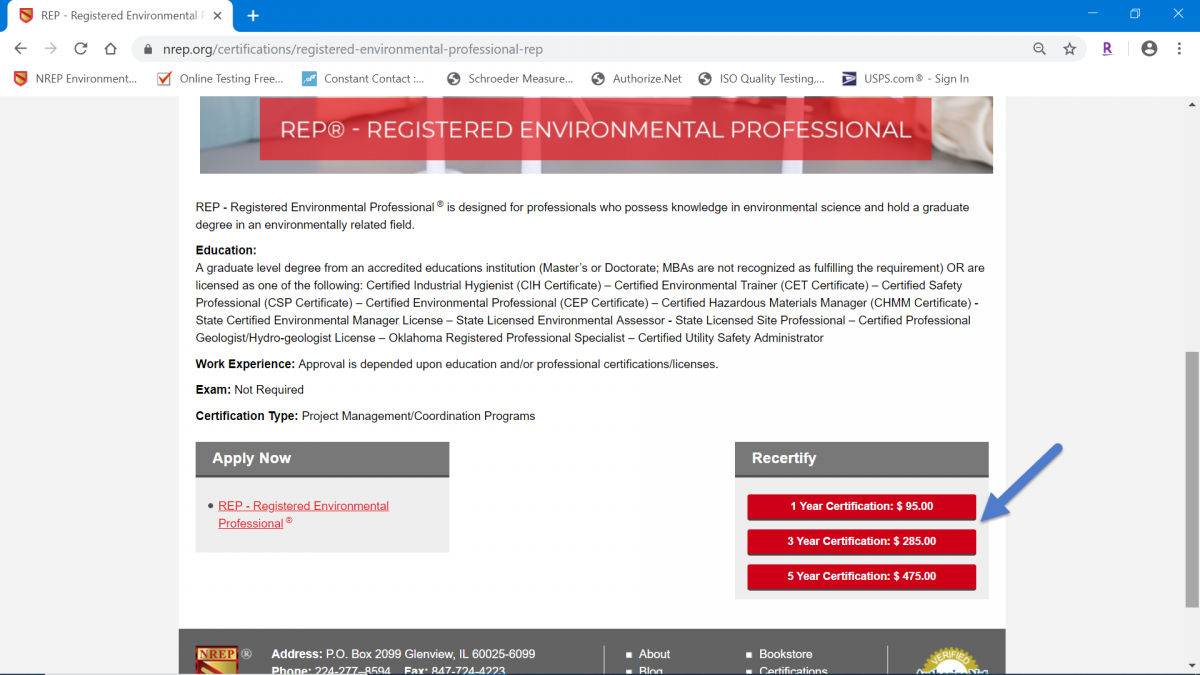The width and height of the screenshot is (1200, 675).
Task: Open the Chrome profile avatar icon
Action: [1149, 48]
